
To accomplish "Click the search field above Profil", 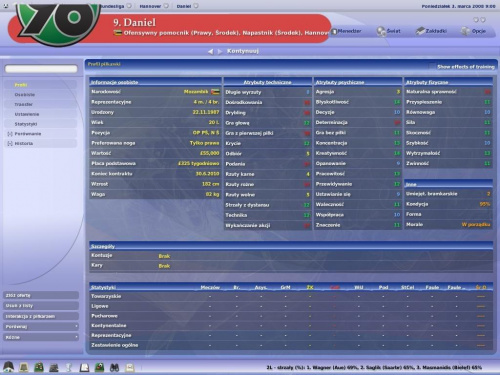I will coord(41,69).
